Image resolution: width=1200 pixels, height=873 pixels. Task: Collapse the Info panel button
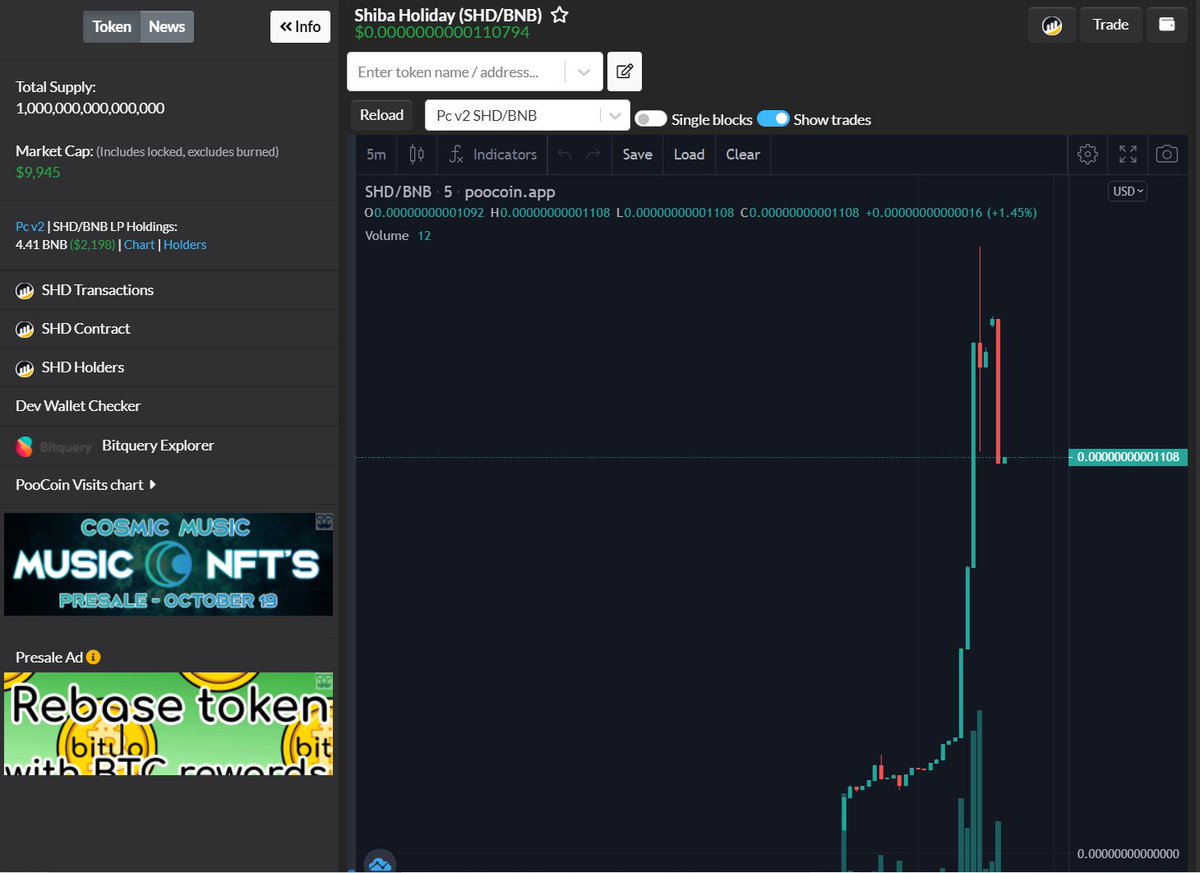(x=300, y=27)
